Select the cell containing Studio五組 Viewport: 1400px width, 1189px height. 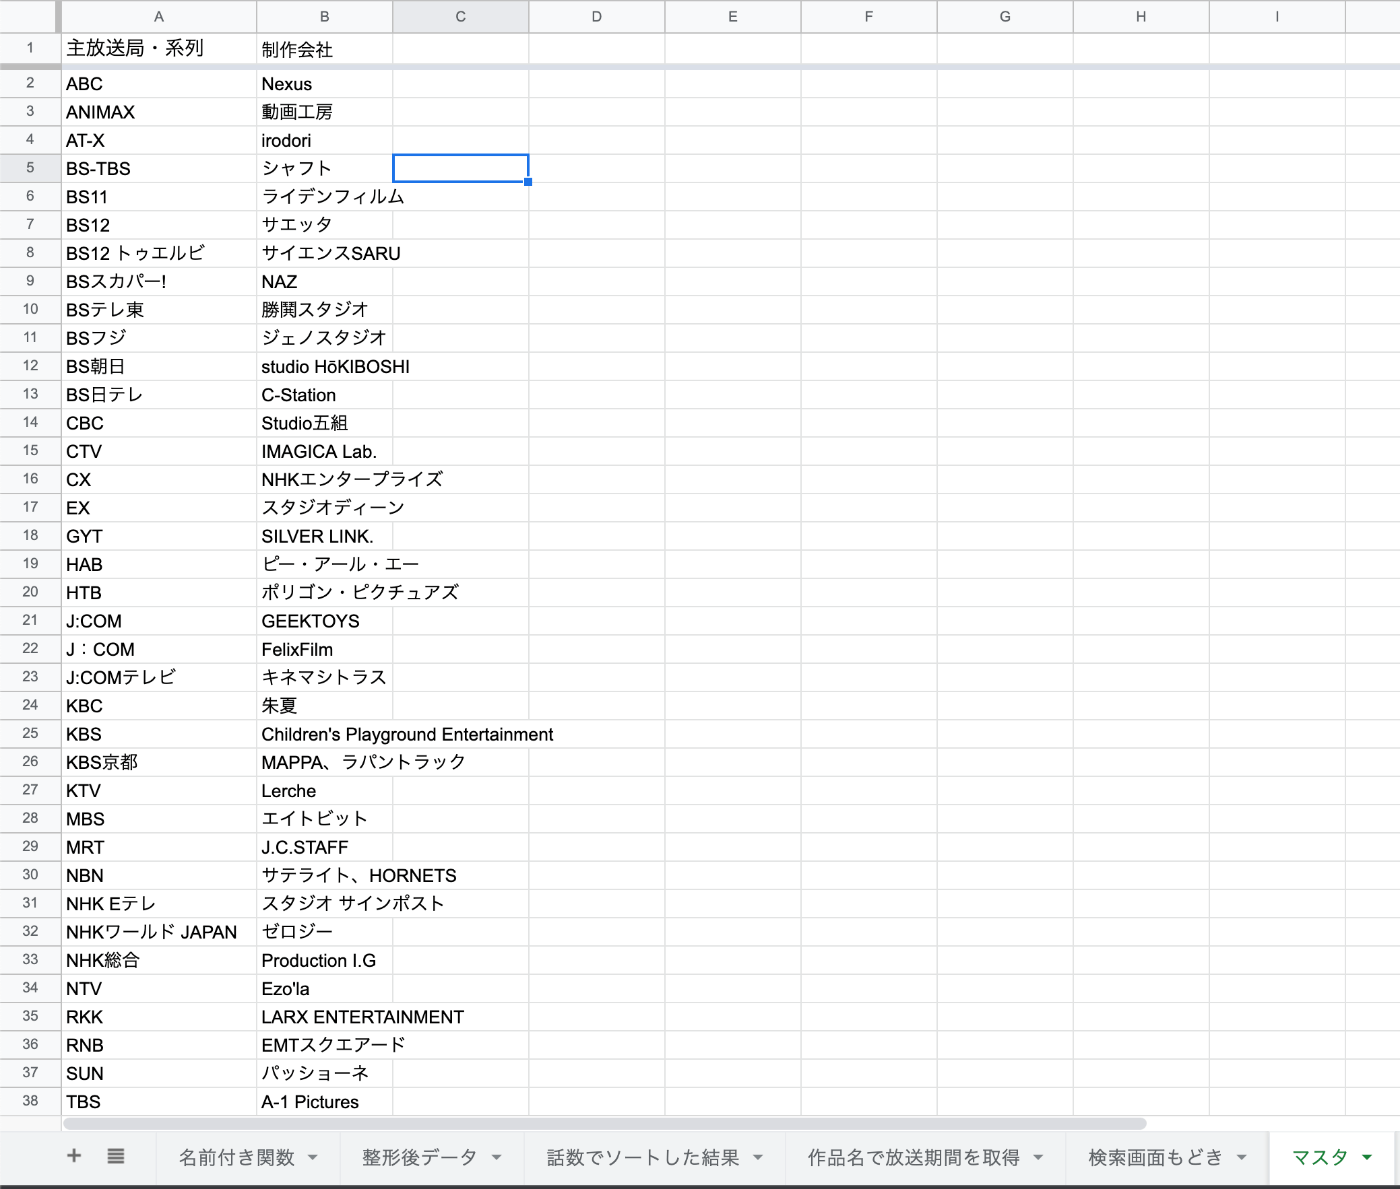(325, 423)
